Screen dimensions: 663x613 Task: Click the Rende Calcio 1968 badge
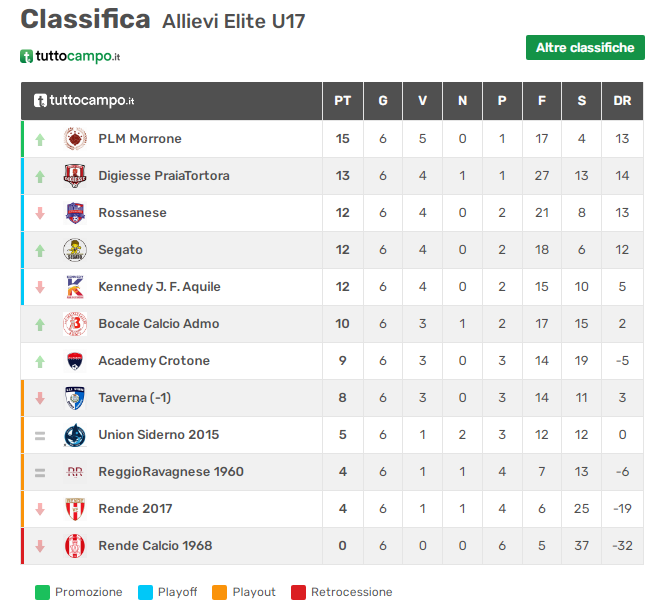(75, 546)
